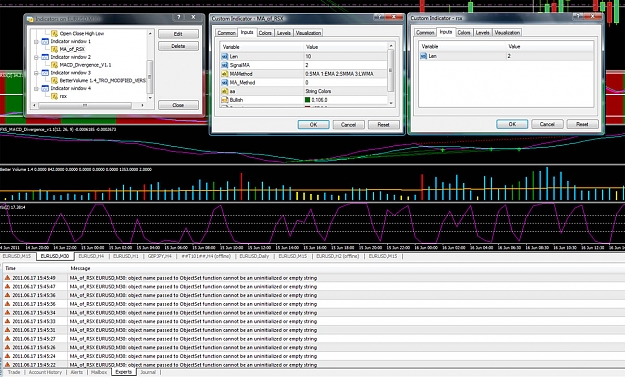
Task: Open the Colors tab in MA_of_RSX dialog
Action: (x=265, y=33)
